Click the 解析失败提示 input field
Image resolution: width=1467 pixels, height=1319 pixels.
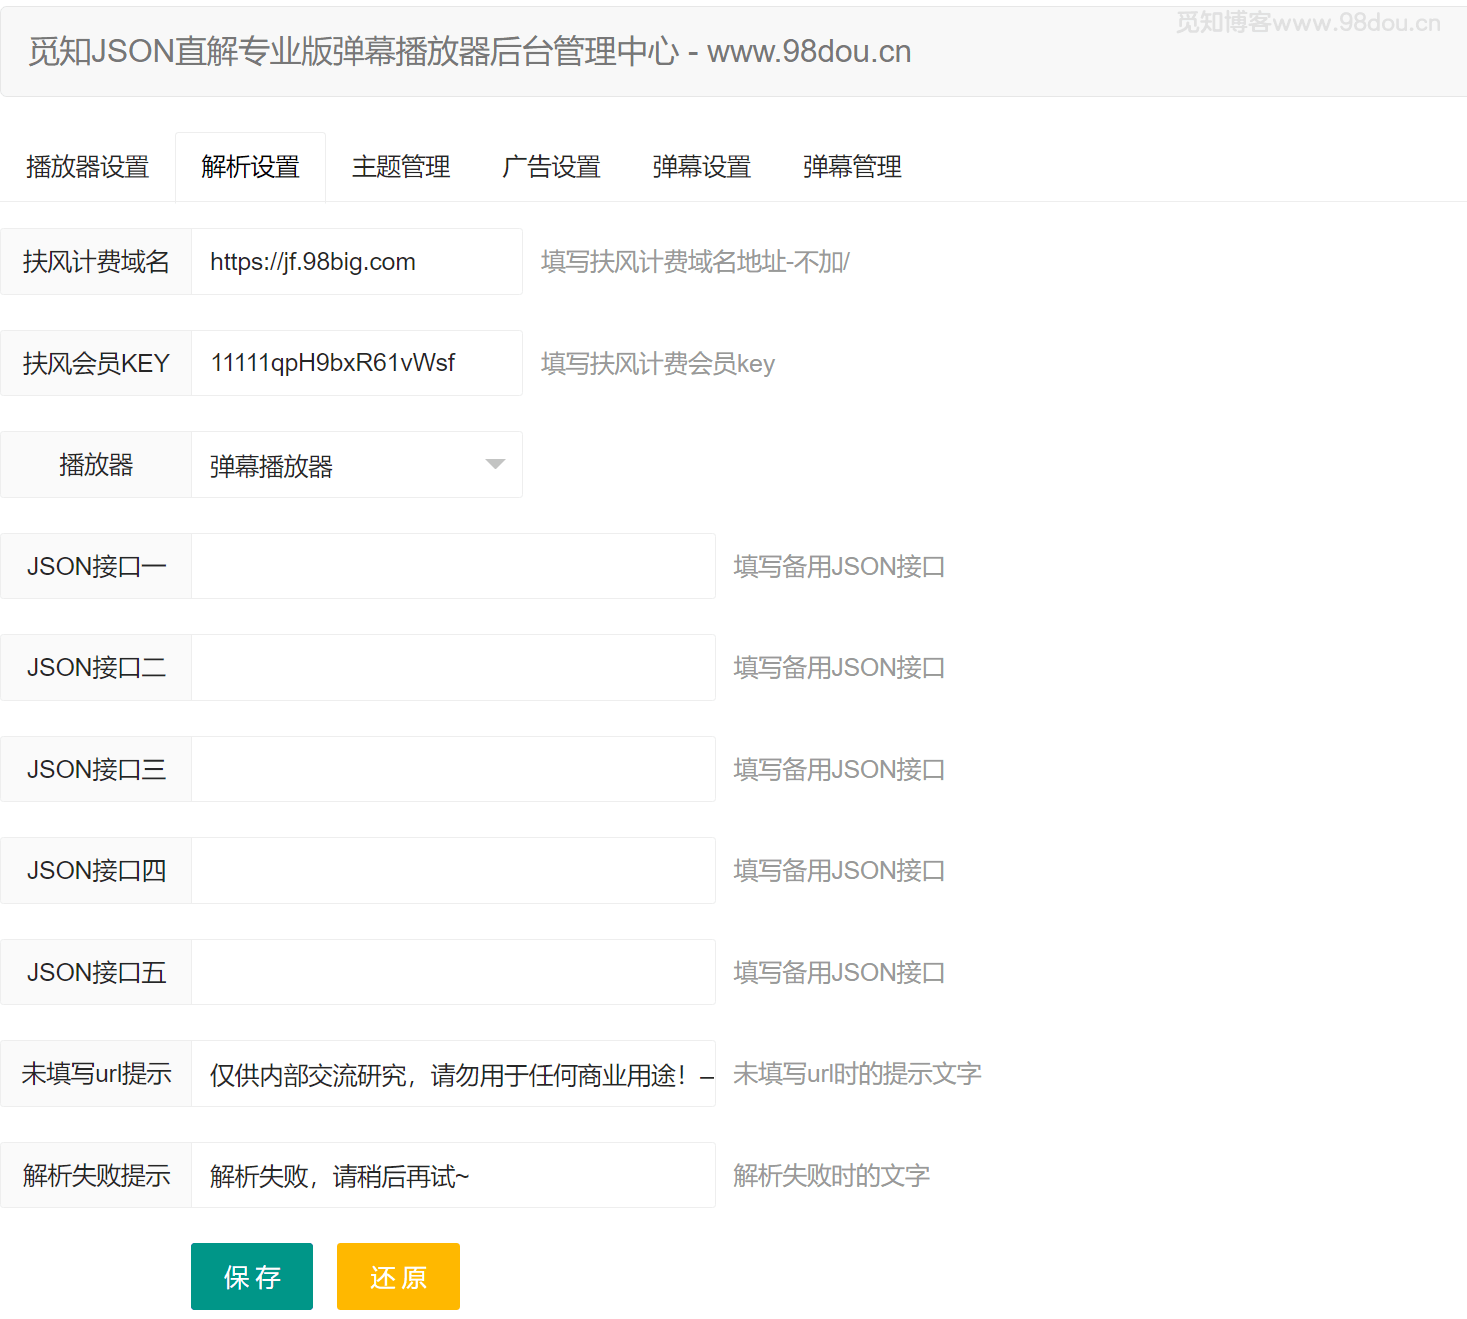point(453,1176)
